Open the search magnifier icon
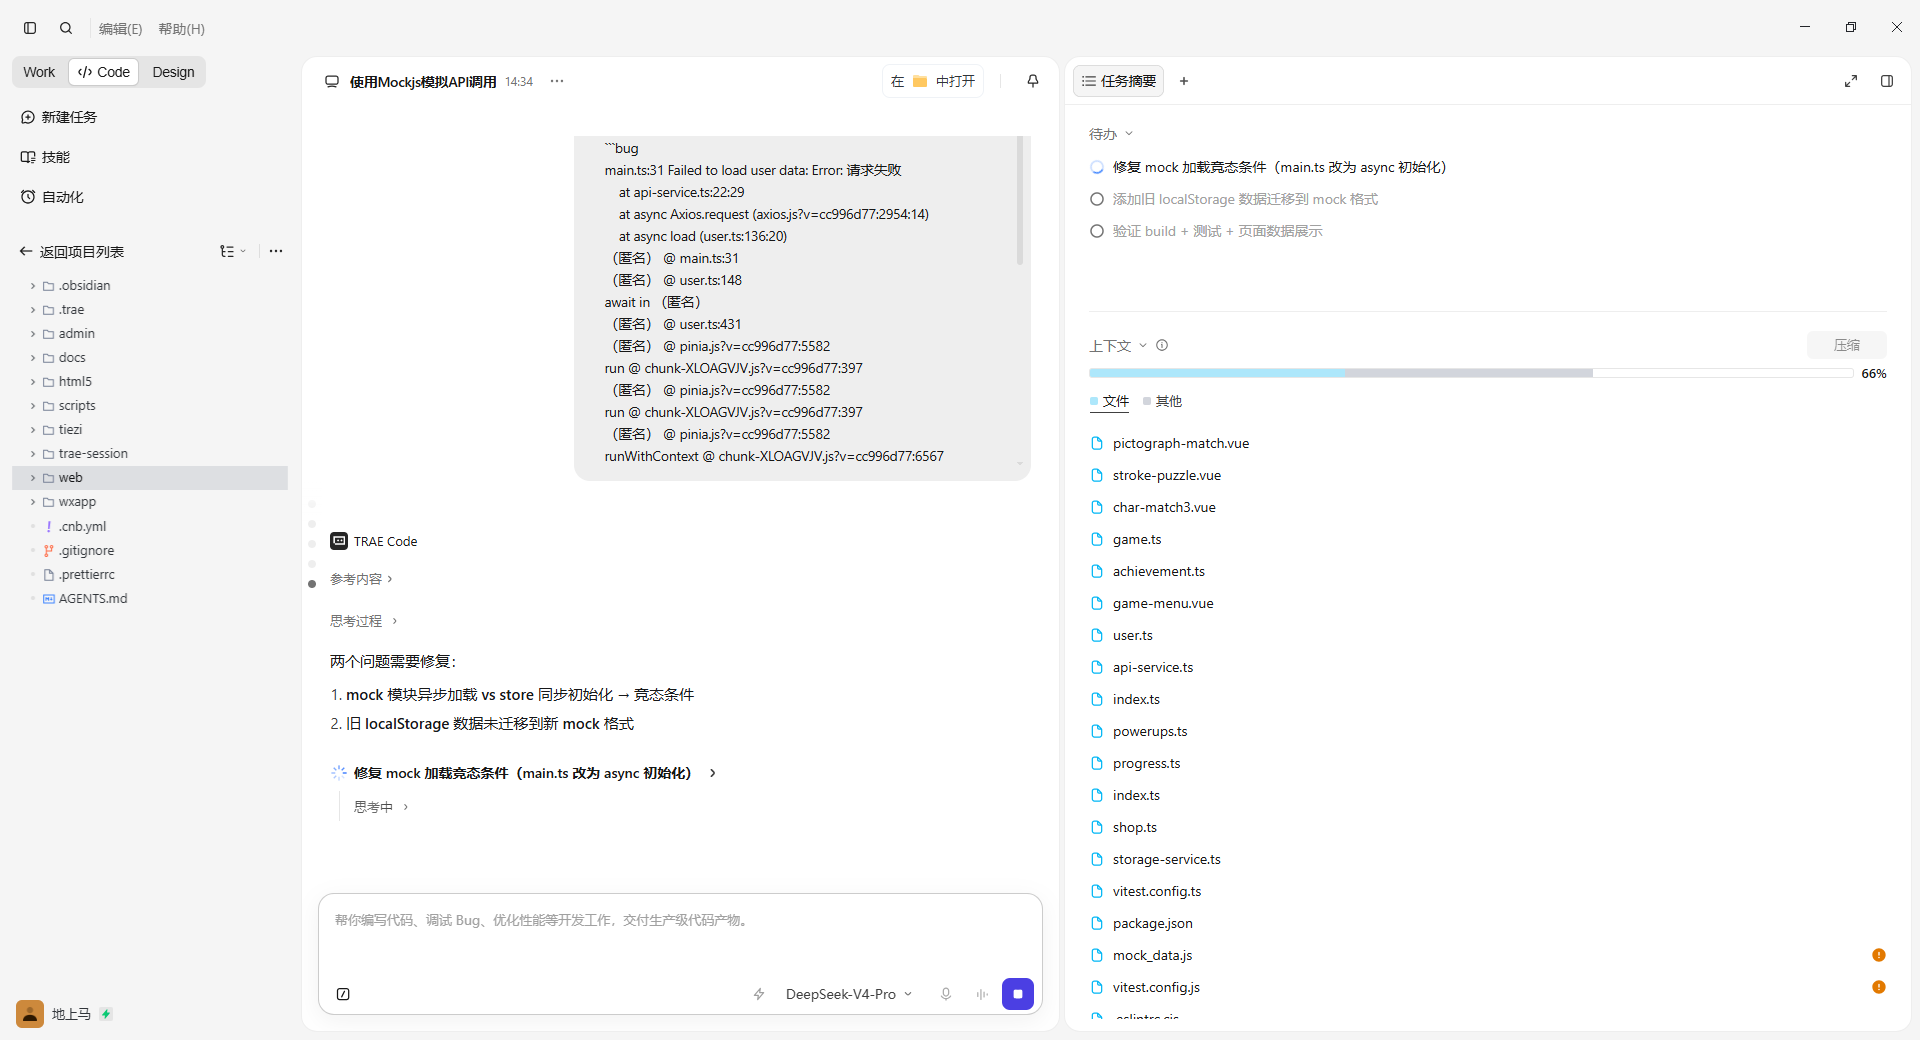This screenshot has height=1040, width=1920. (66, 28)
